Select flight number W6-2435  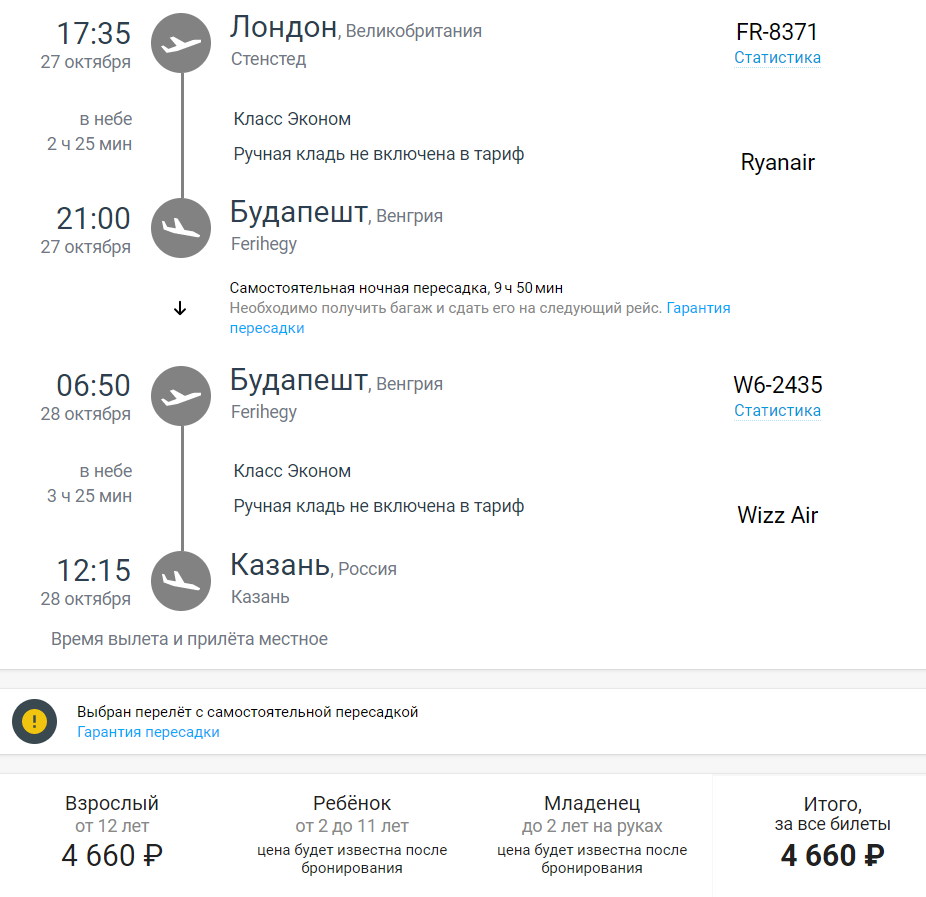click(777, 385)
